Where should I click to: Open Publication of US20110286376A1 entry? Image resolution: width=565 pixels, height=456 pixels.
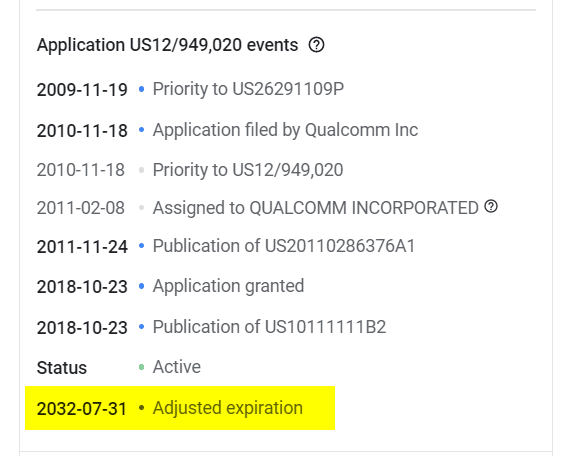pos(284,246)
